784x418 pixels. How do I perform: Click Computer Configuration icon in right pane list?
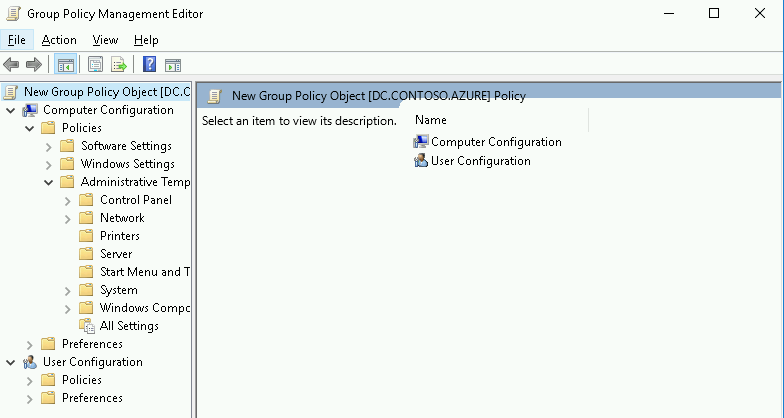coord(420,142)
